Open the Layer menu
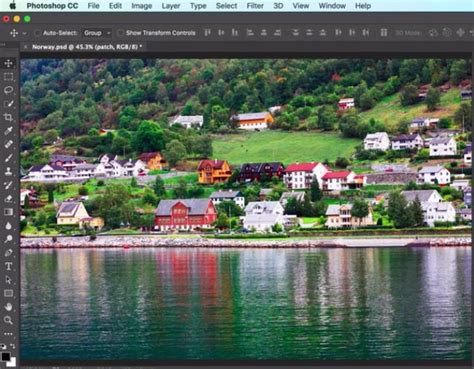This screenshot has height=369, width=474. tap(171, 6)
